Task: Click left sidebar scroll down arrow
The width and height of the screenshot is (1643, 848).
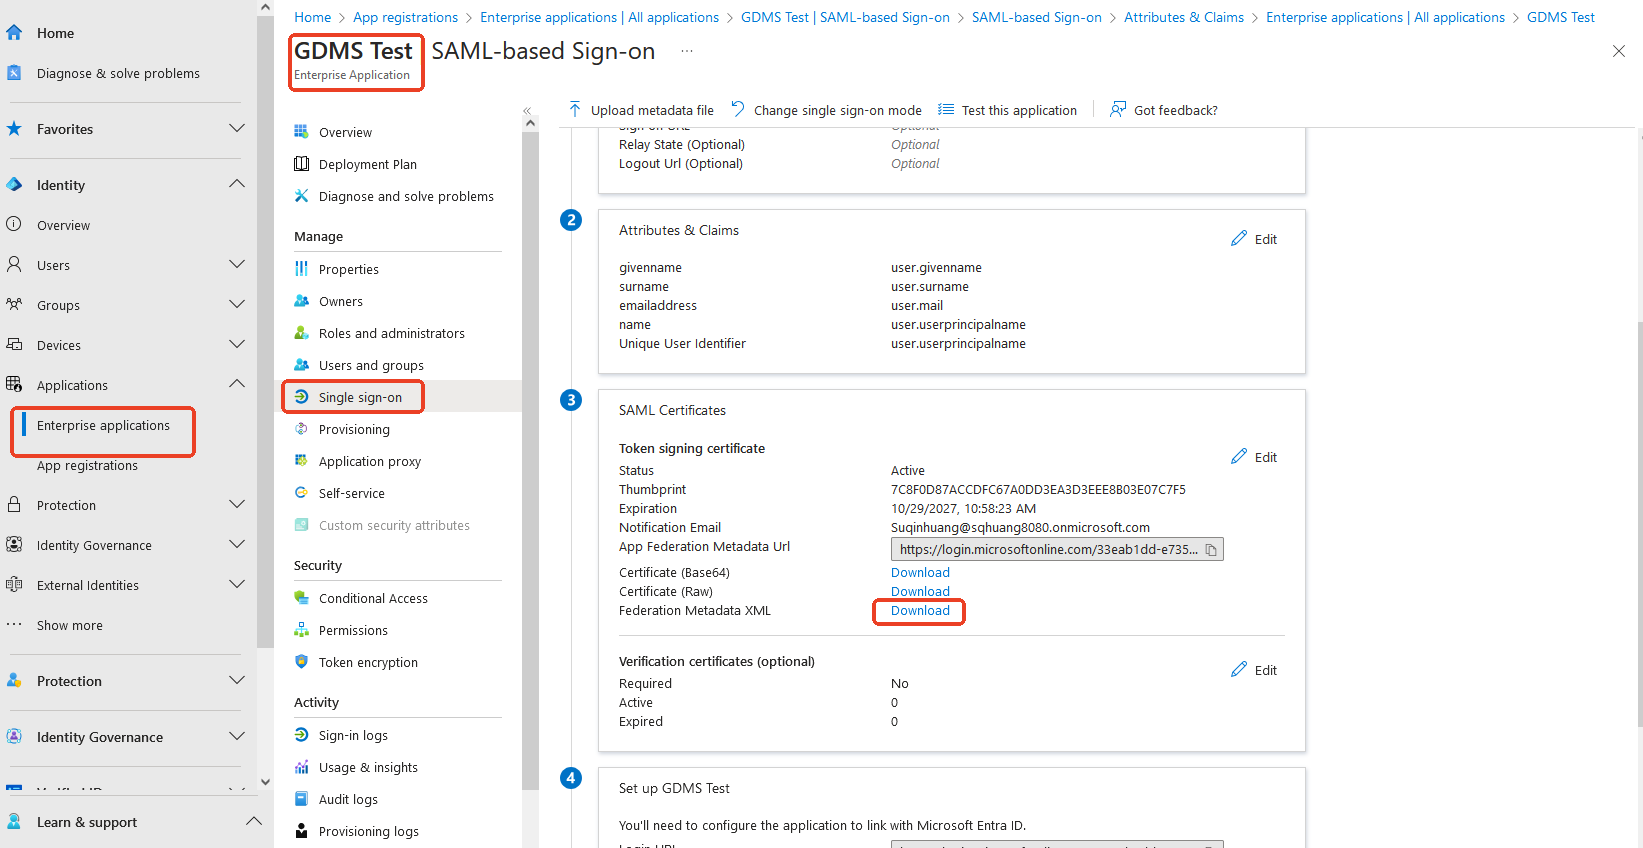Action: click(x=265, y=782)
